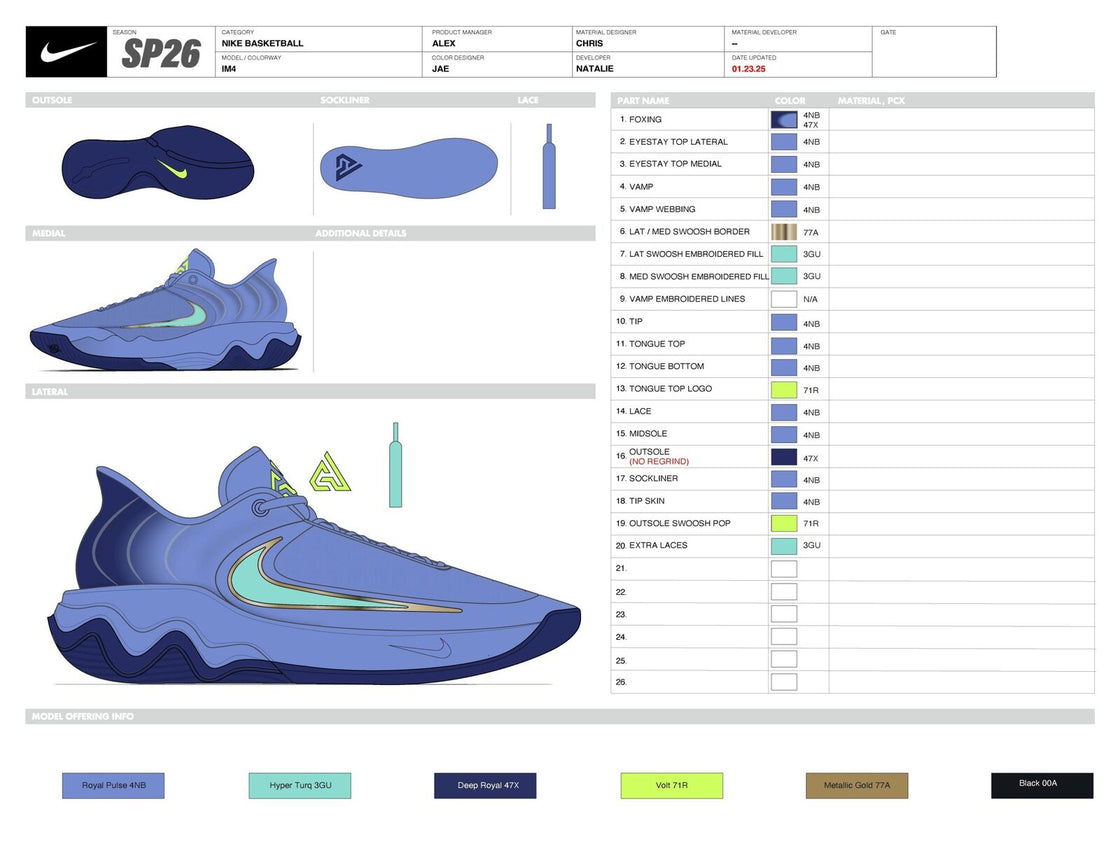The image size is (1120, 865).
Task: Click the N/A color code
Action: tap(810, 299)
